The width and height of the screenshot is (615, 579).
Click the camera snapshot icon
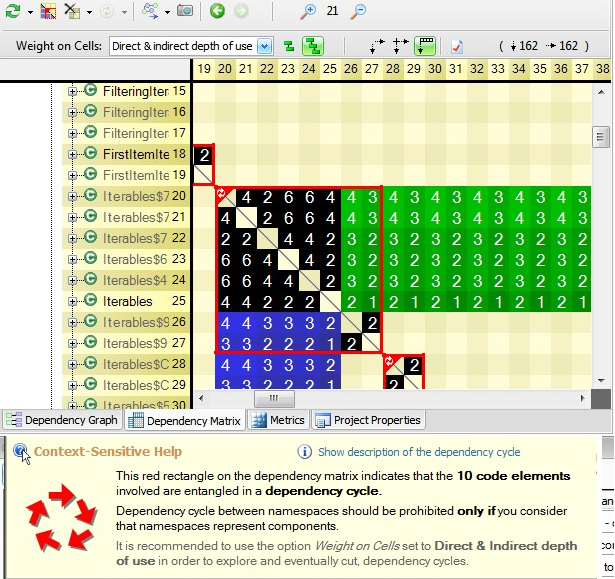pos(185,11)
